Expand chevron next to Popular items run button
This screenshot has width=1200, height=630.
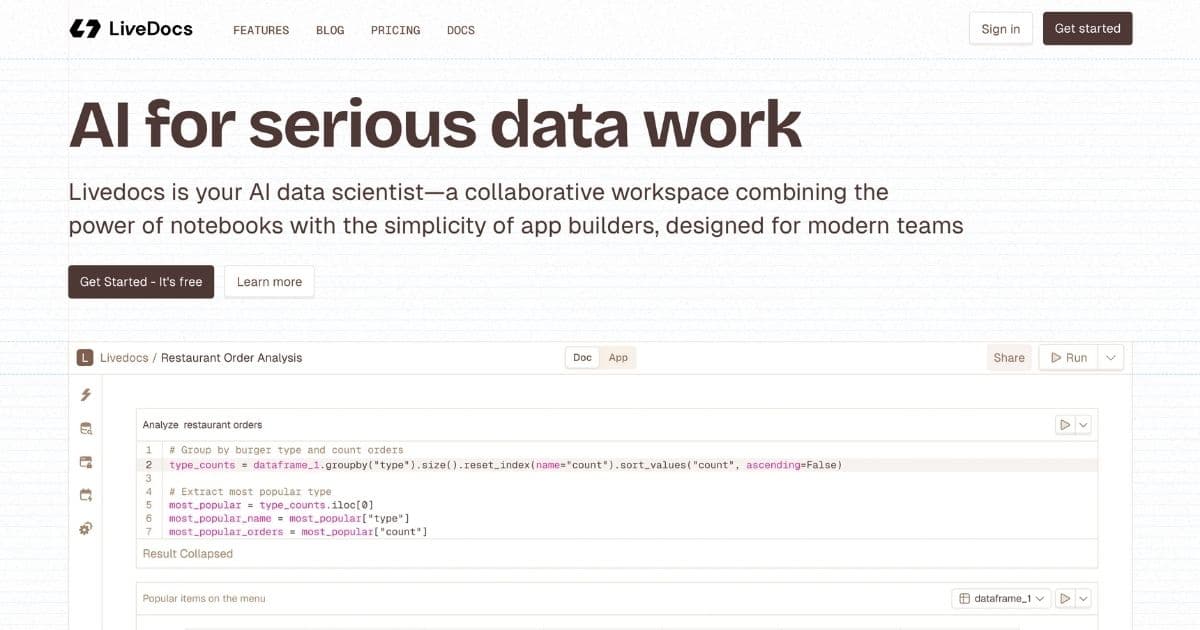click(x=1083, y=598)
